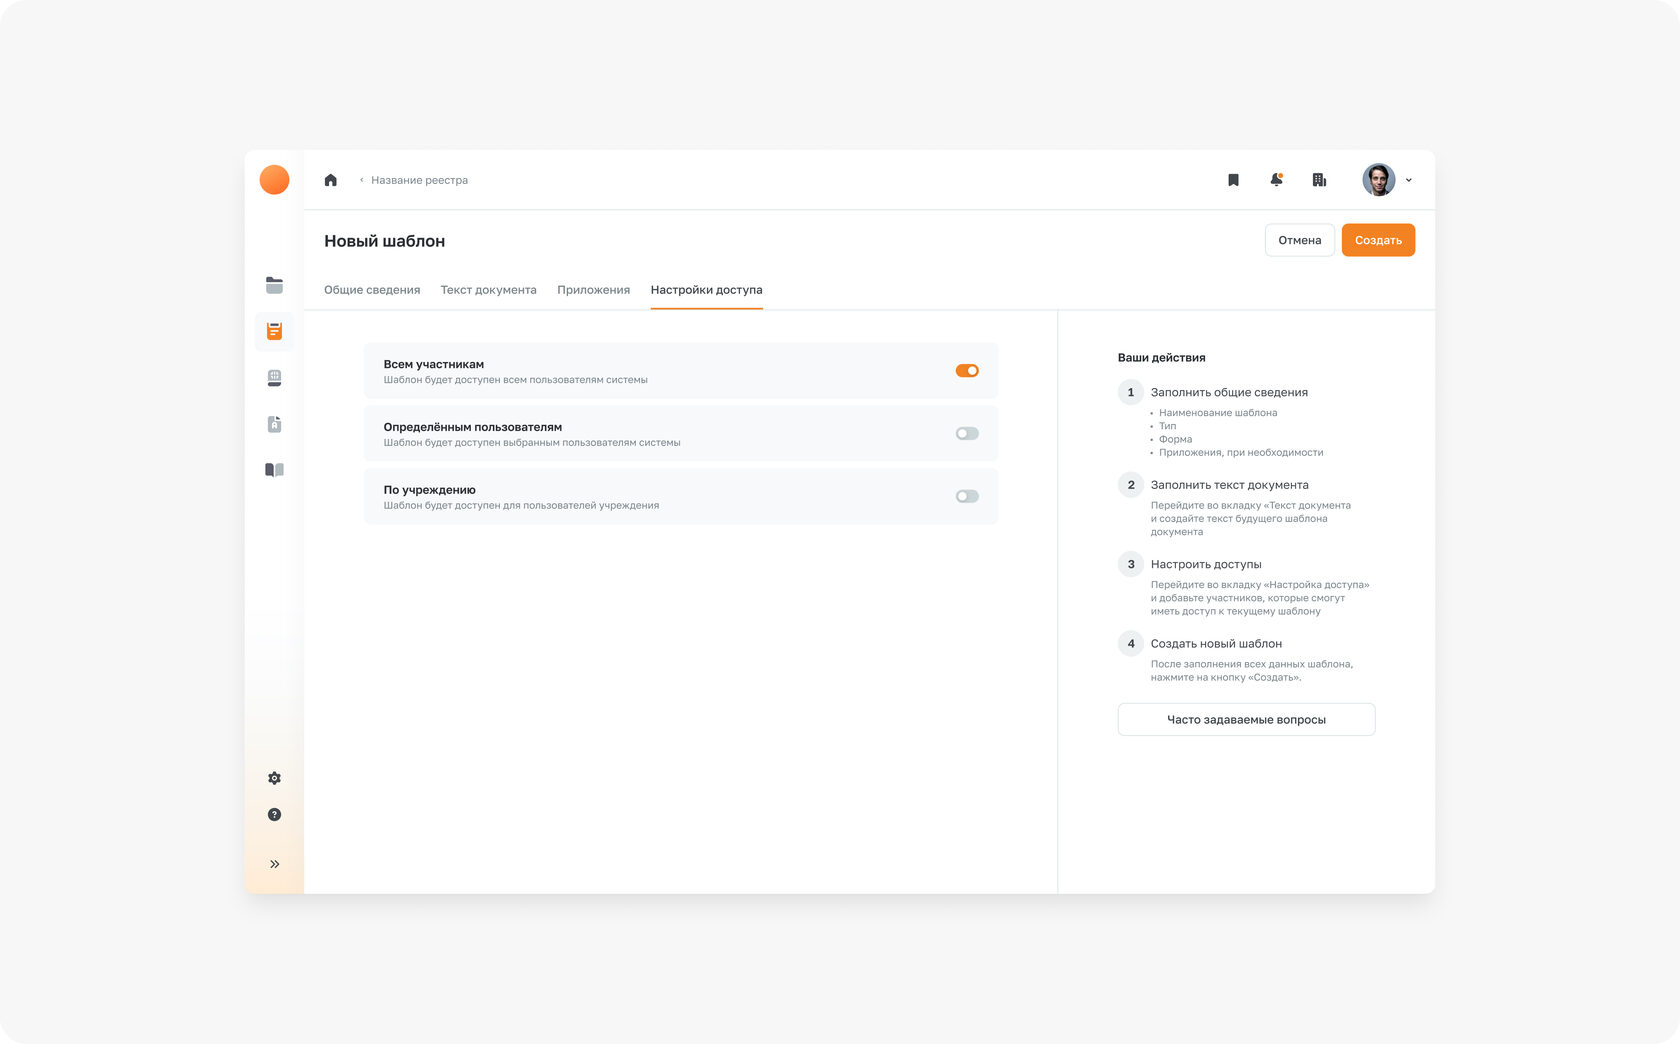Open settings gear in sidebar
This screenshot has width=1680, height=1044.
click(274, 778)
